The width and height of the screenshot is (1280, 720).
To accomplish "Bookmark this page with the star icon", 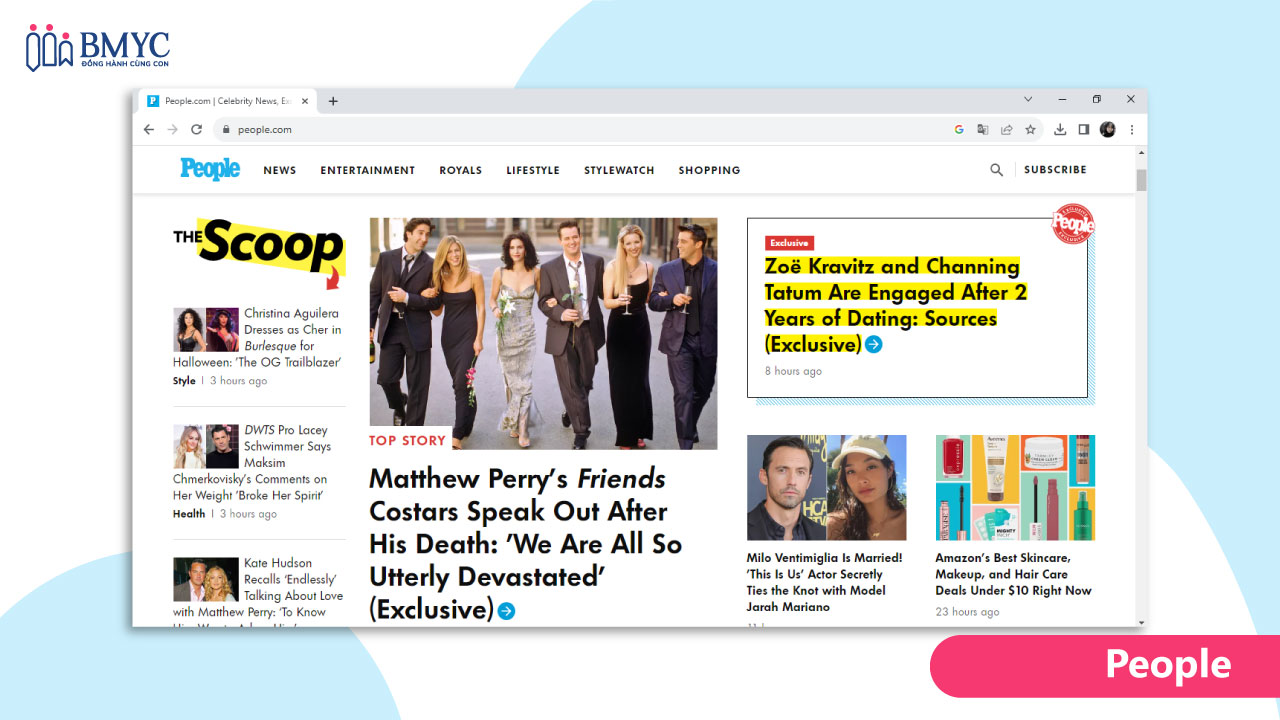I will pos(1030,129).
